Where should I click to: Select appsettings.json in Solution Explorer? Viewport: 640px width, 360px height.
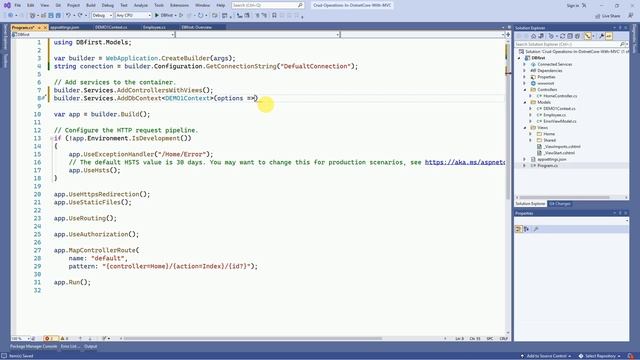(551, 159)
